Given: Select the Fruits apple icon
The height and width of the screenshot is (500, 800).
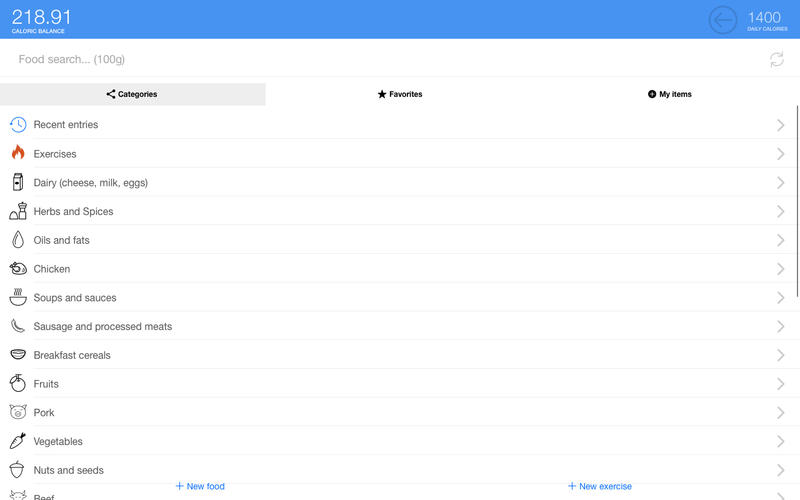Looking at the screenshot, I should click(18, 384).
